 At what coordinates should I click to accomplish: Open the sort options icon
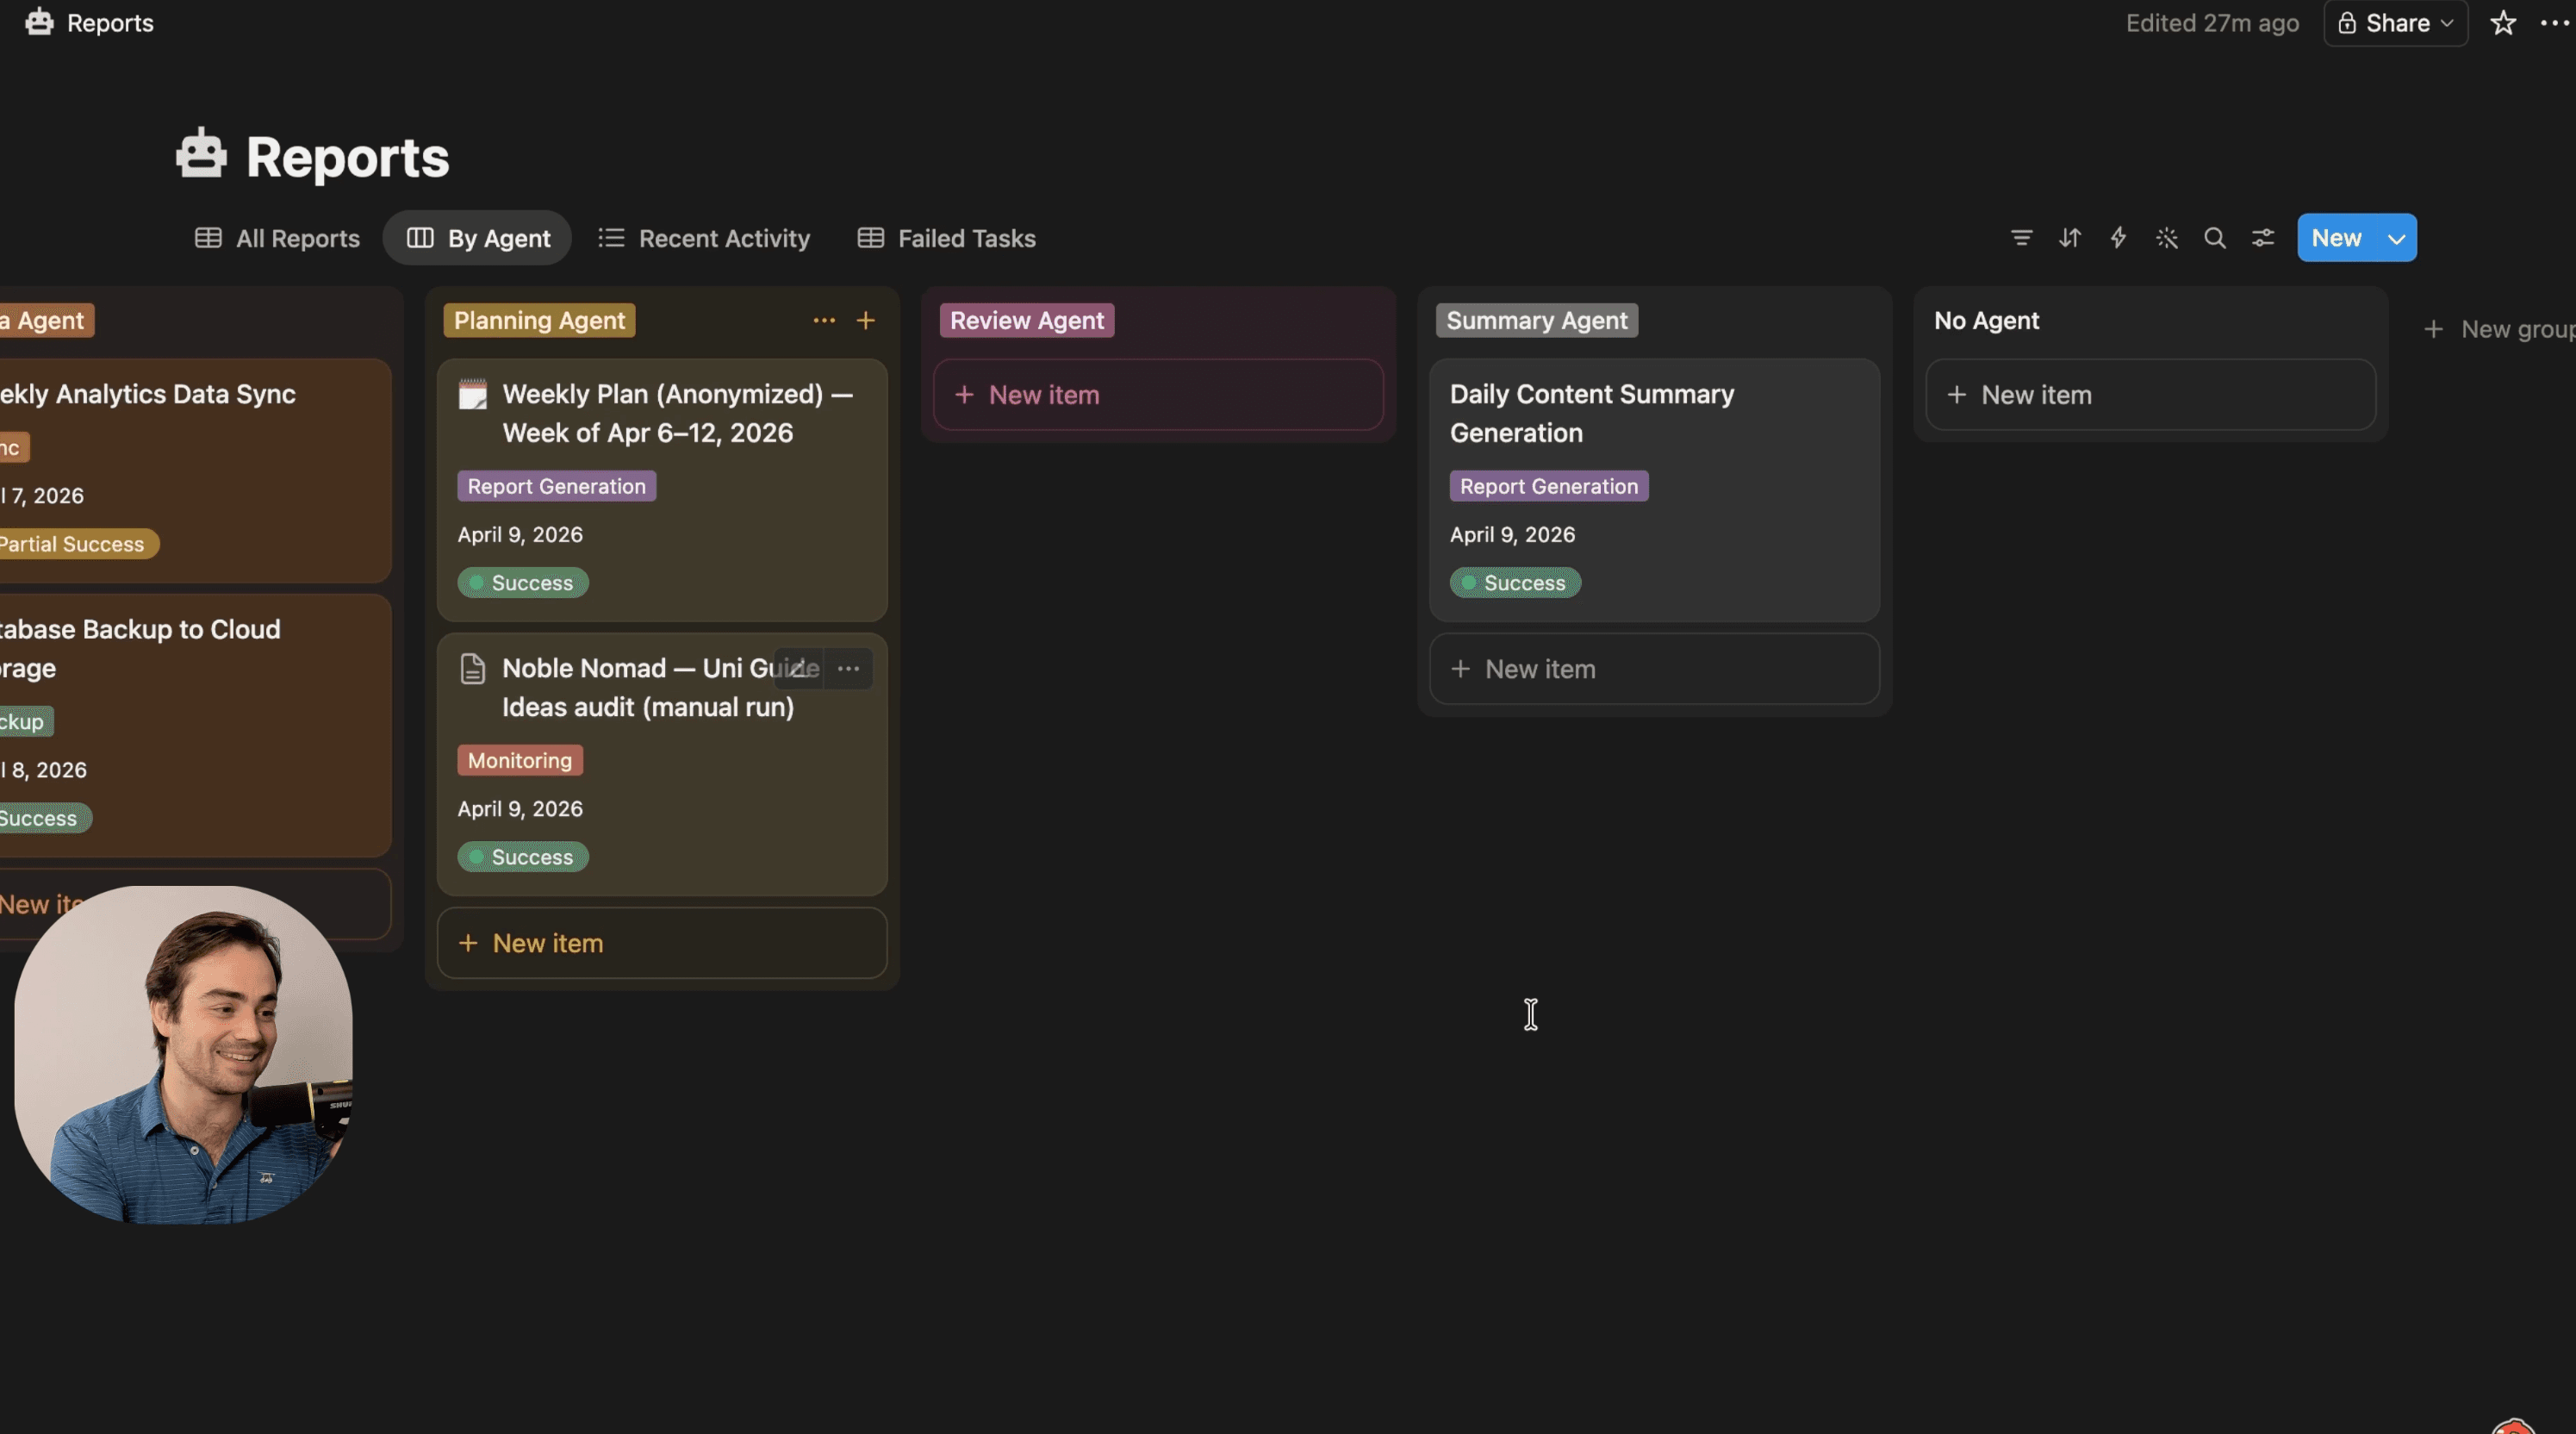pos(2070,238)
